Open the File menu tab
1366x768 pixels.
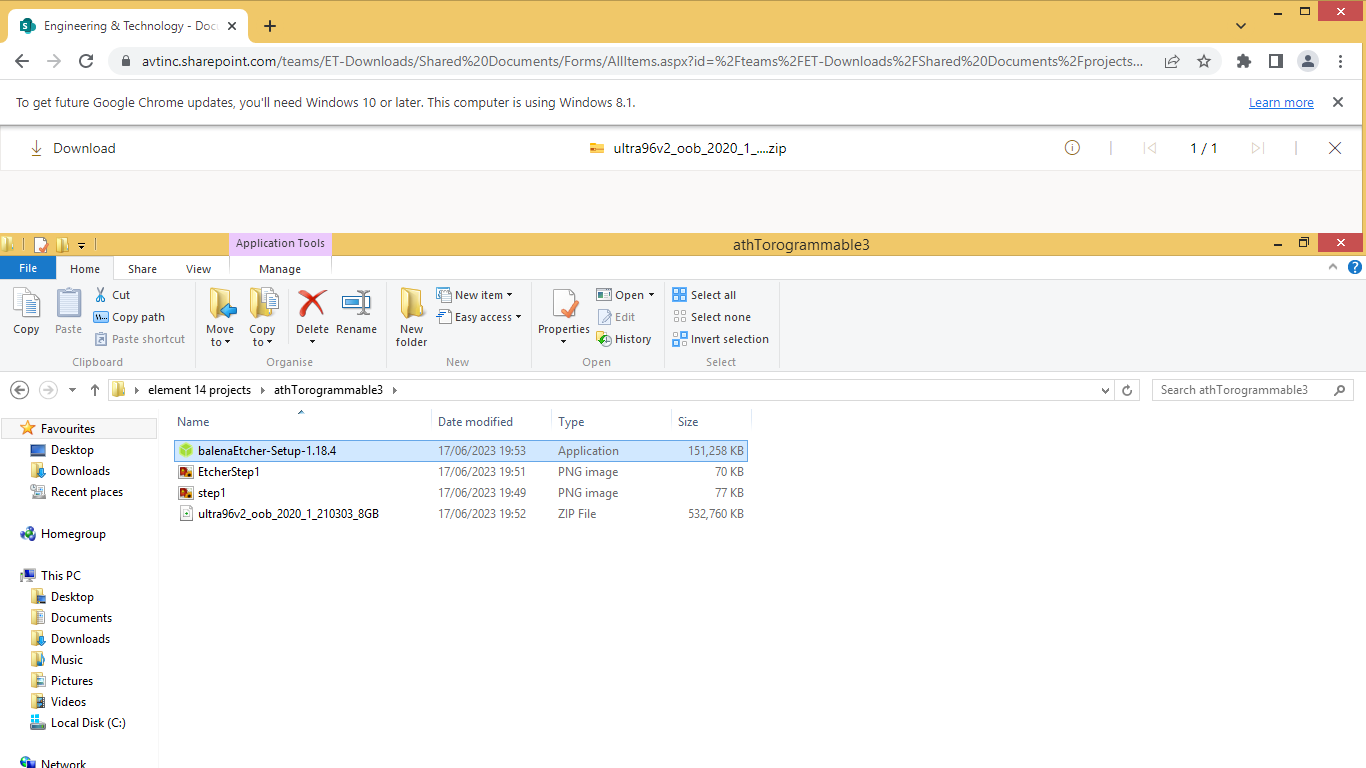click(28, 268)
